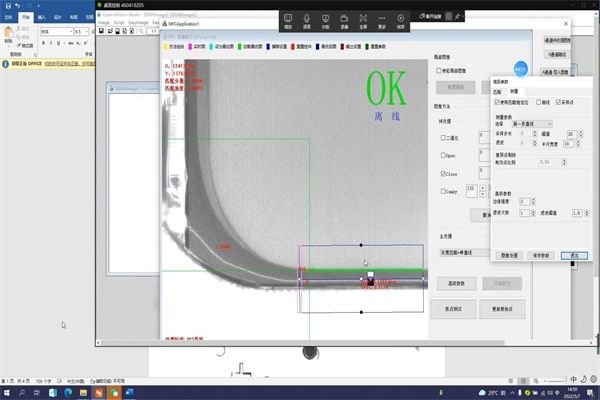The height and width of the screenshot is (400, 600).
Task: Enable the Open preprocessing checkbox
Action: click(444, 155)
